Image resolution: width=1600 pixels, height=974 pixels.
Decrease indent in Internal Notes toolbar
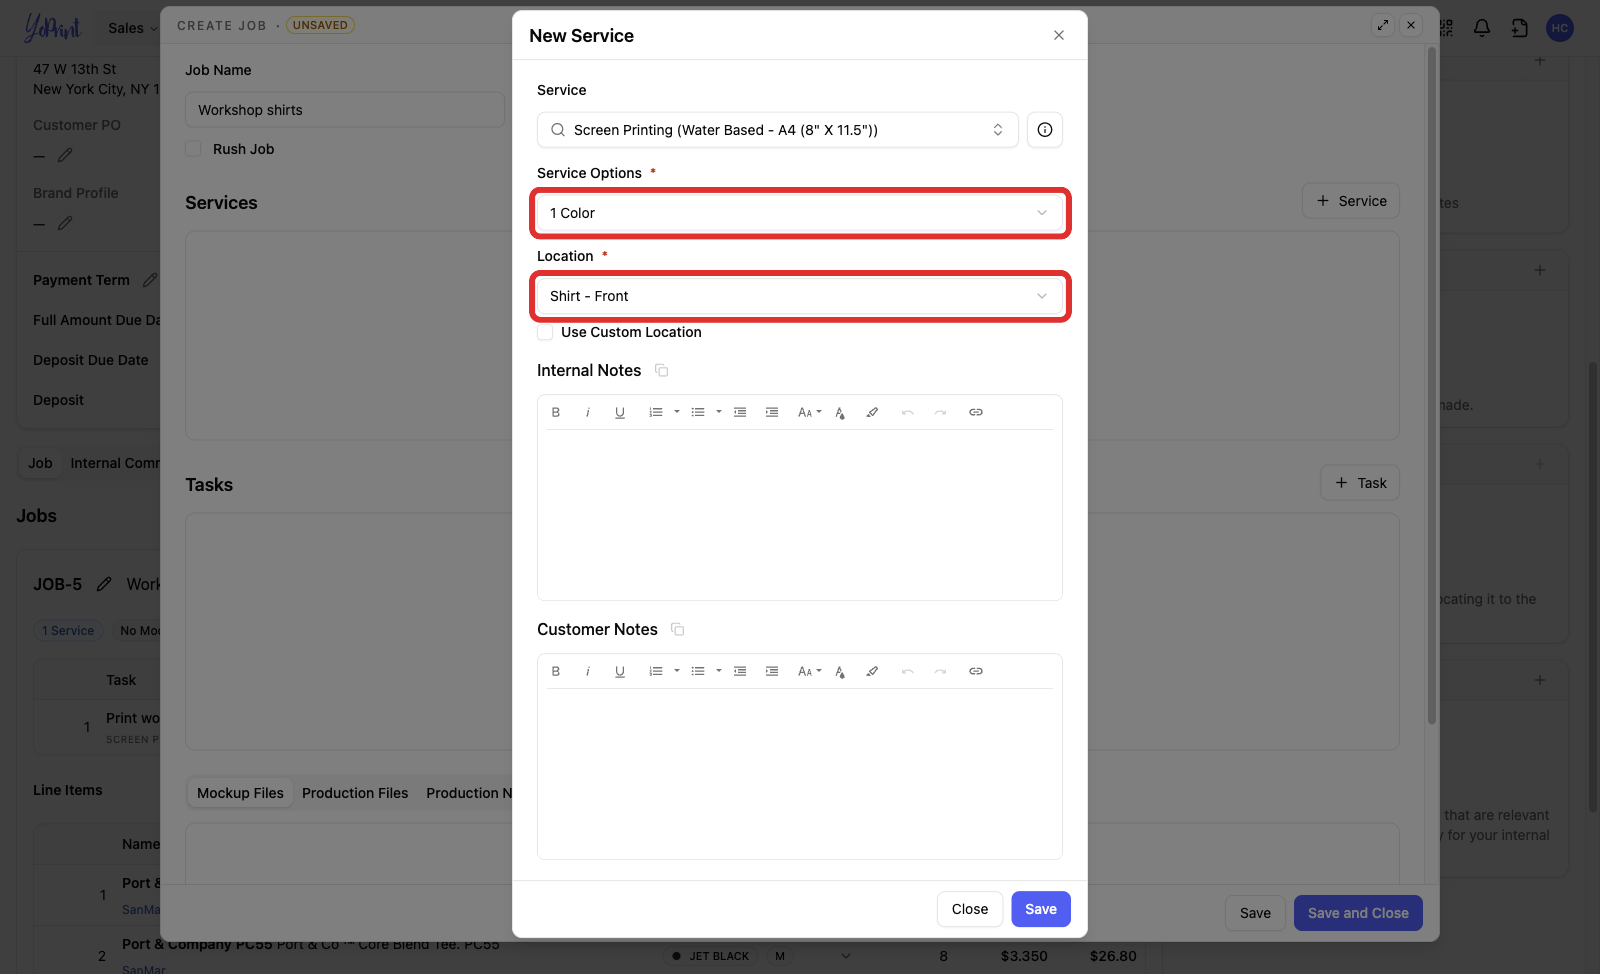[x=740, y=412]
